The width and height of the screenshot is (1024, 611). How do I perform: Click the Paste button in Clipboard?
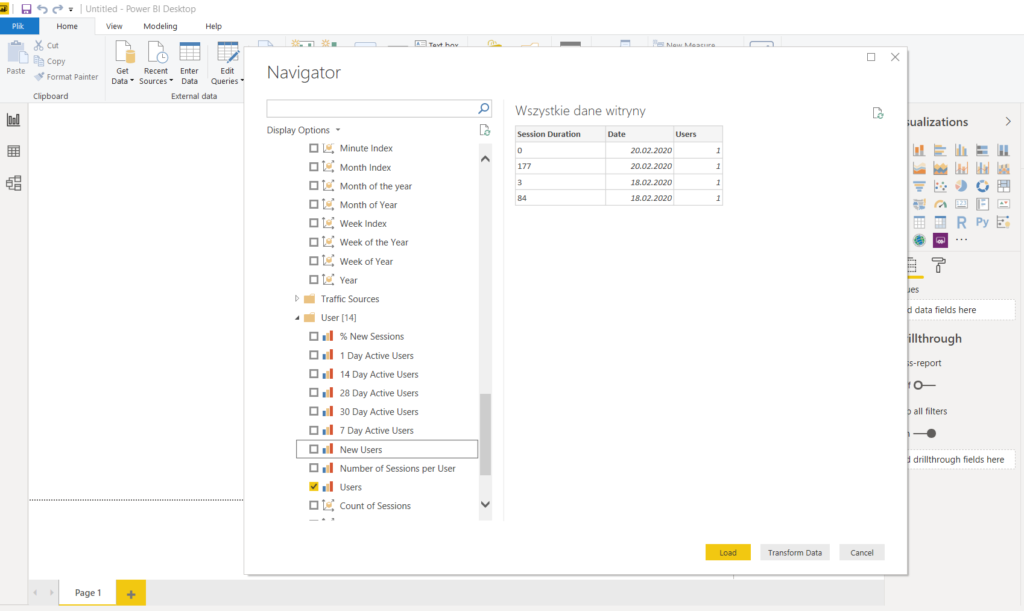(16, 58)
